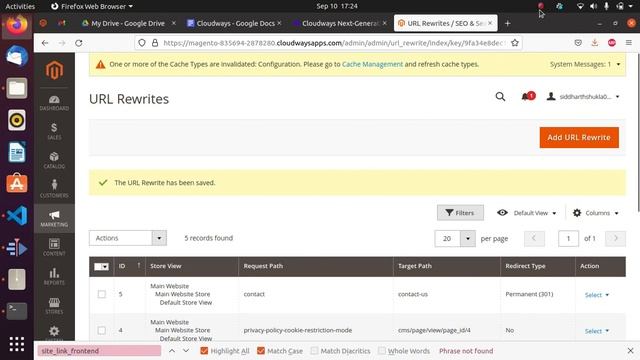This screenshot has width=640, height=360.
Task: Show all applications grid
Action: [17, 344]
